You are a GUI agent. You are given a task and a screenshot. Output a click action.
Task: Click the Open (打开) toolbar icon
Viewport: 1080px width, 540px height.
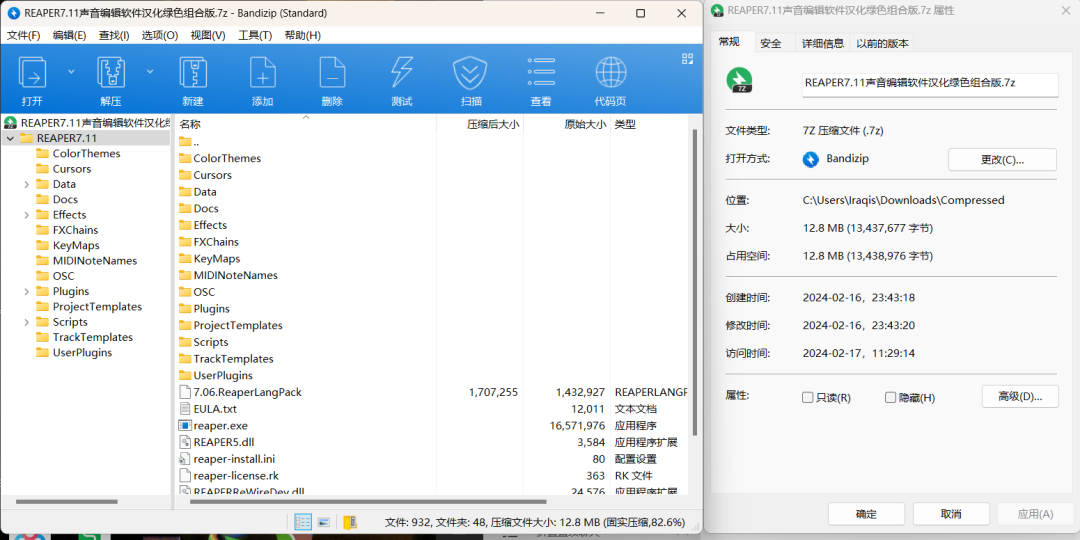tap(32, 72)
